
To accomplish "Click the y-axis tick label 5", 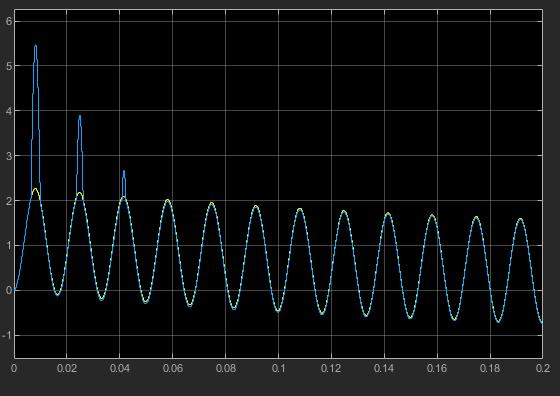I will pyautogui.click(x=9, y=66).
